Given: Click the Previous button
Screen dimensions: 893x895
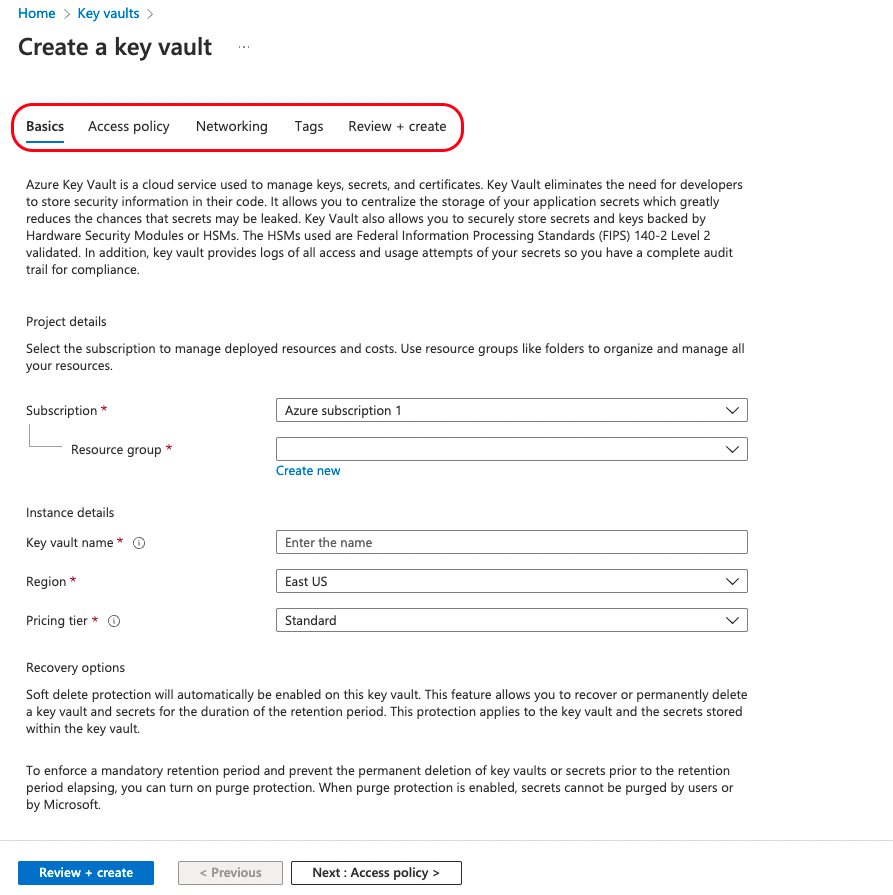Looking at the screenshot, I should pyautogui.click(x=230, y=873).
